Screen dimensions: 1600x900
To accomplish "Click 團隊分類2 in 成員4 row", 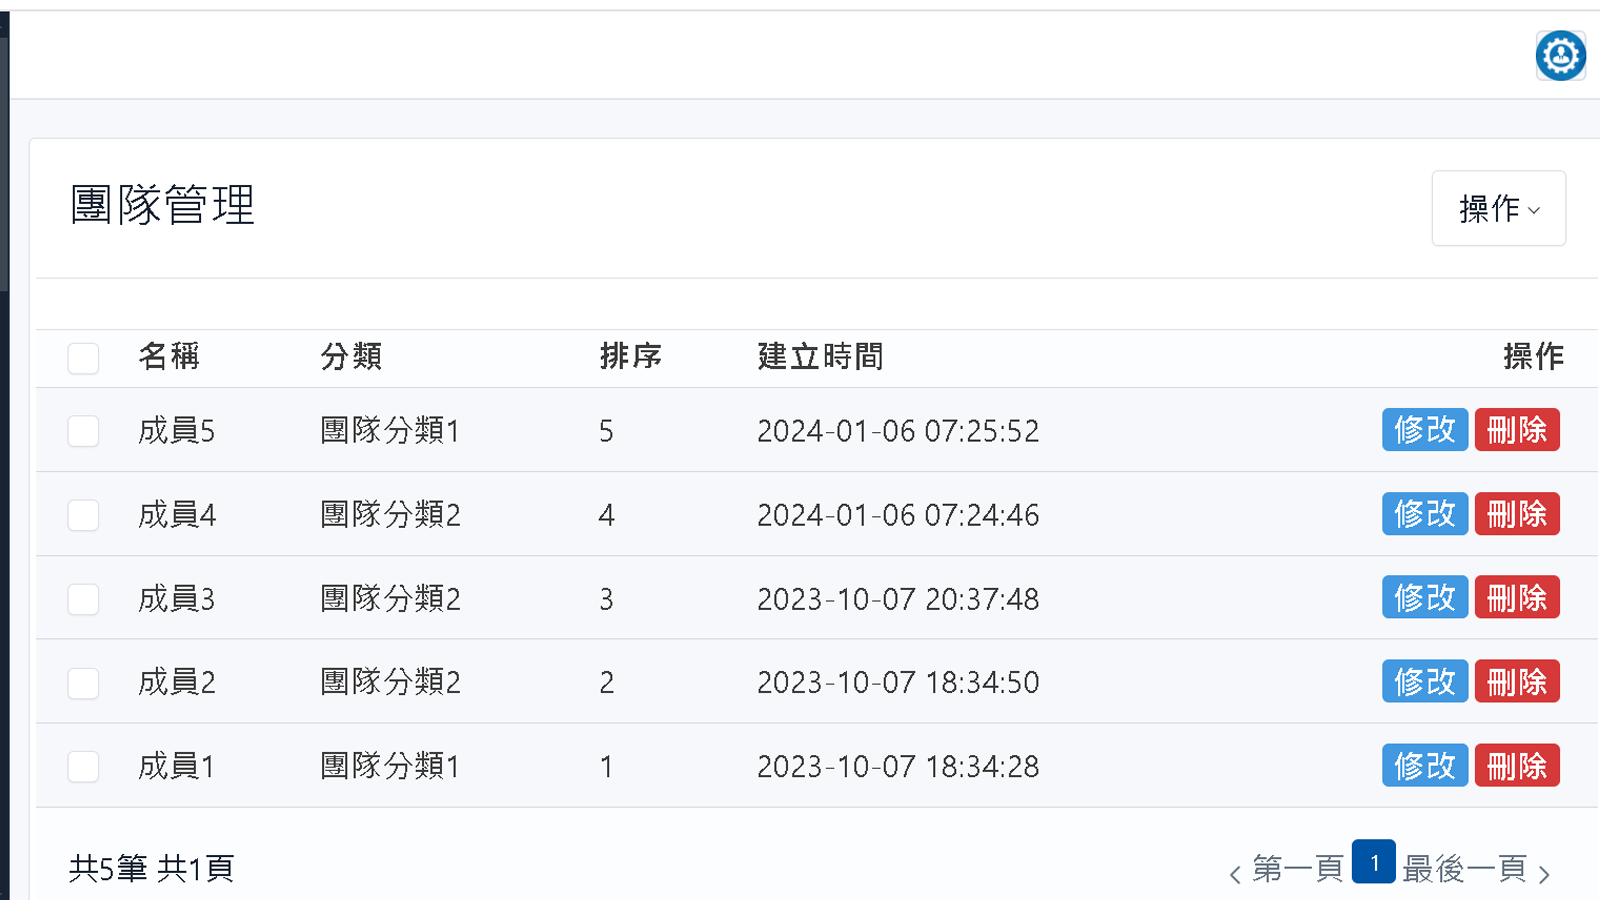I will tap(391, 515).
